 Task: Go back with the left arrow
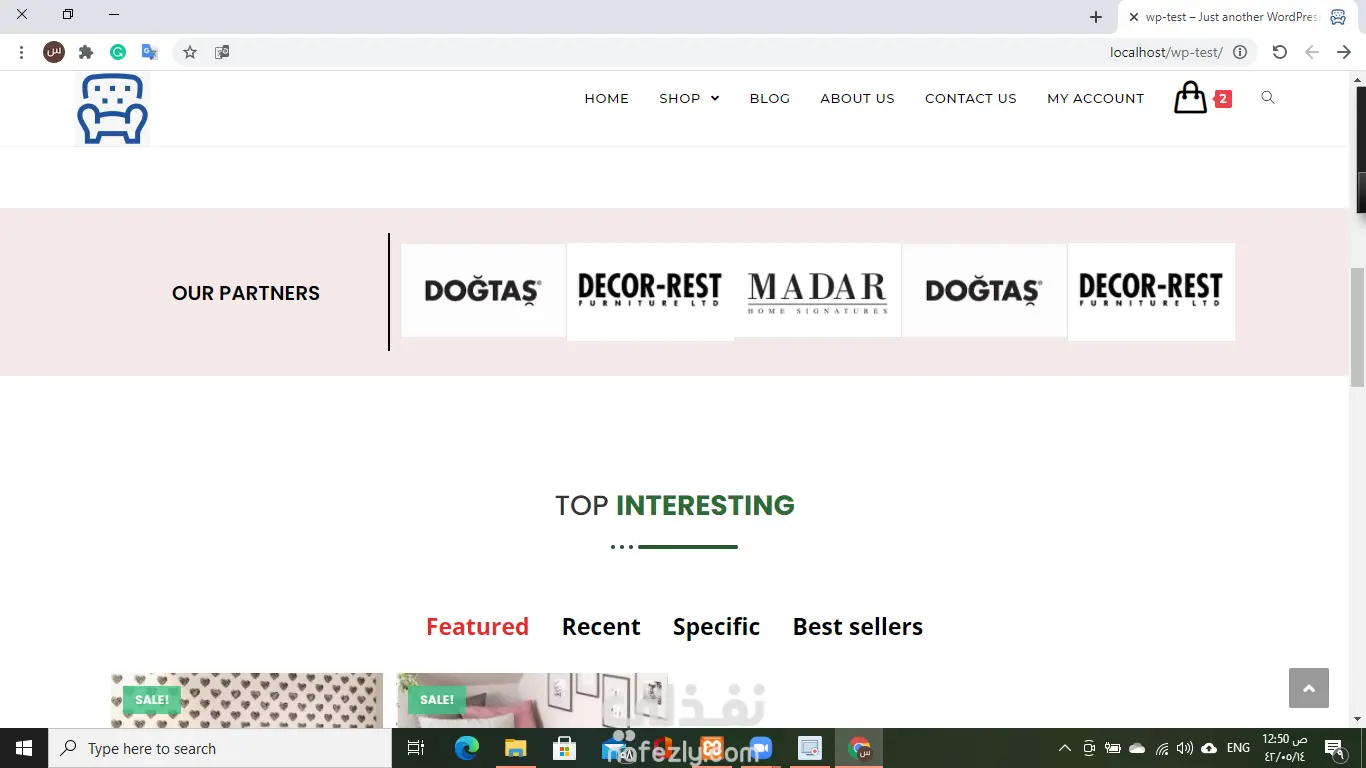click(x=1312, y=52)
